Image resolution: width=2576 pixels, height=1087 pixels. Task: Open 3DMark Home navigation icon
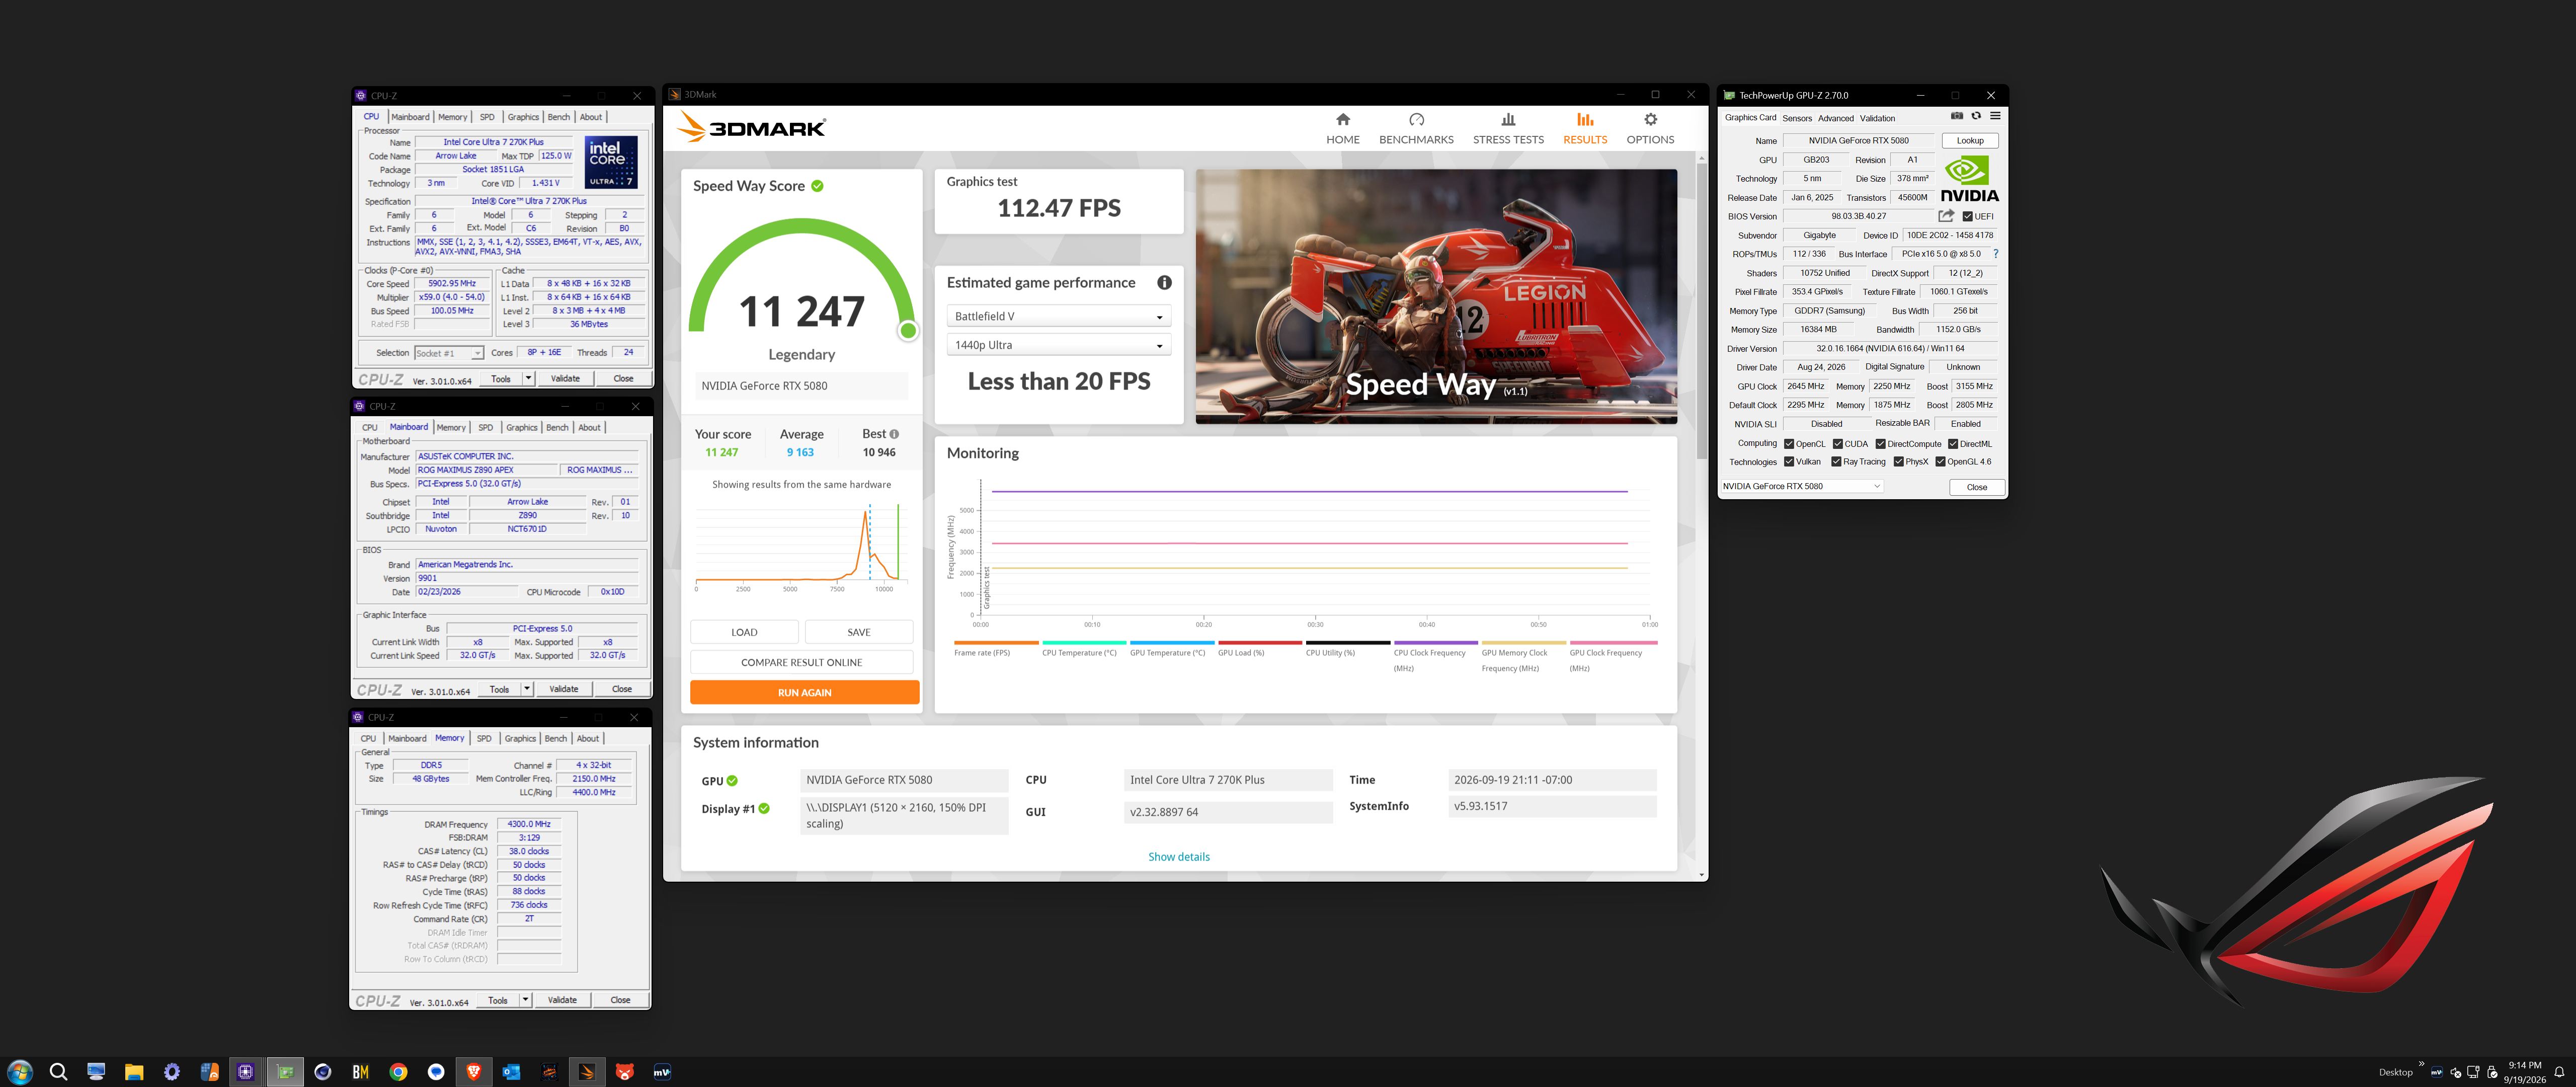click(1342, 120)
